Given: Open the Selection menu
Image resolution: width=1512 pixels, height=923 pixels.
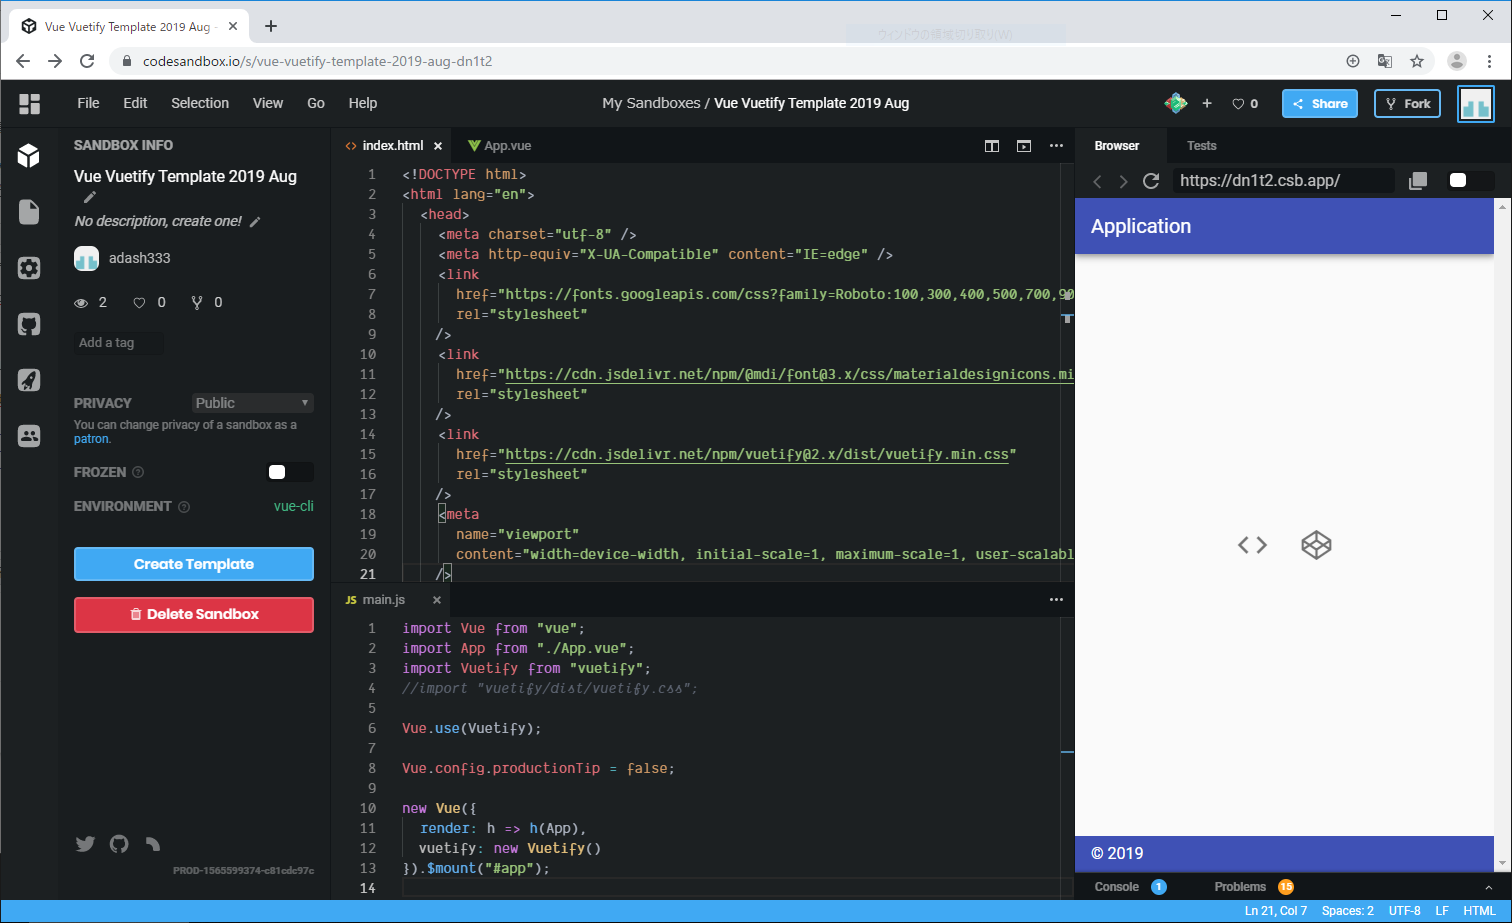Looking at the screenshot, I should 200,103.
